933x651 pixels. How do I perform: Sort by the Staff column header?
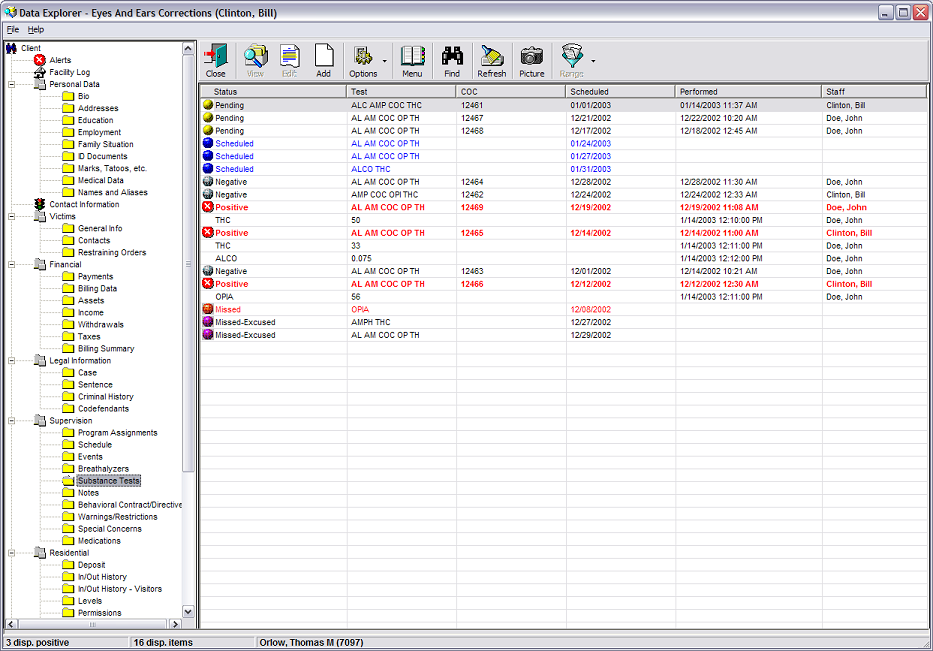coord(874,92)
